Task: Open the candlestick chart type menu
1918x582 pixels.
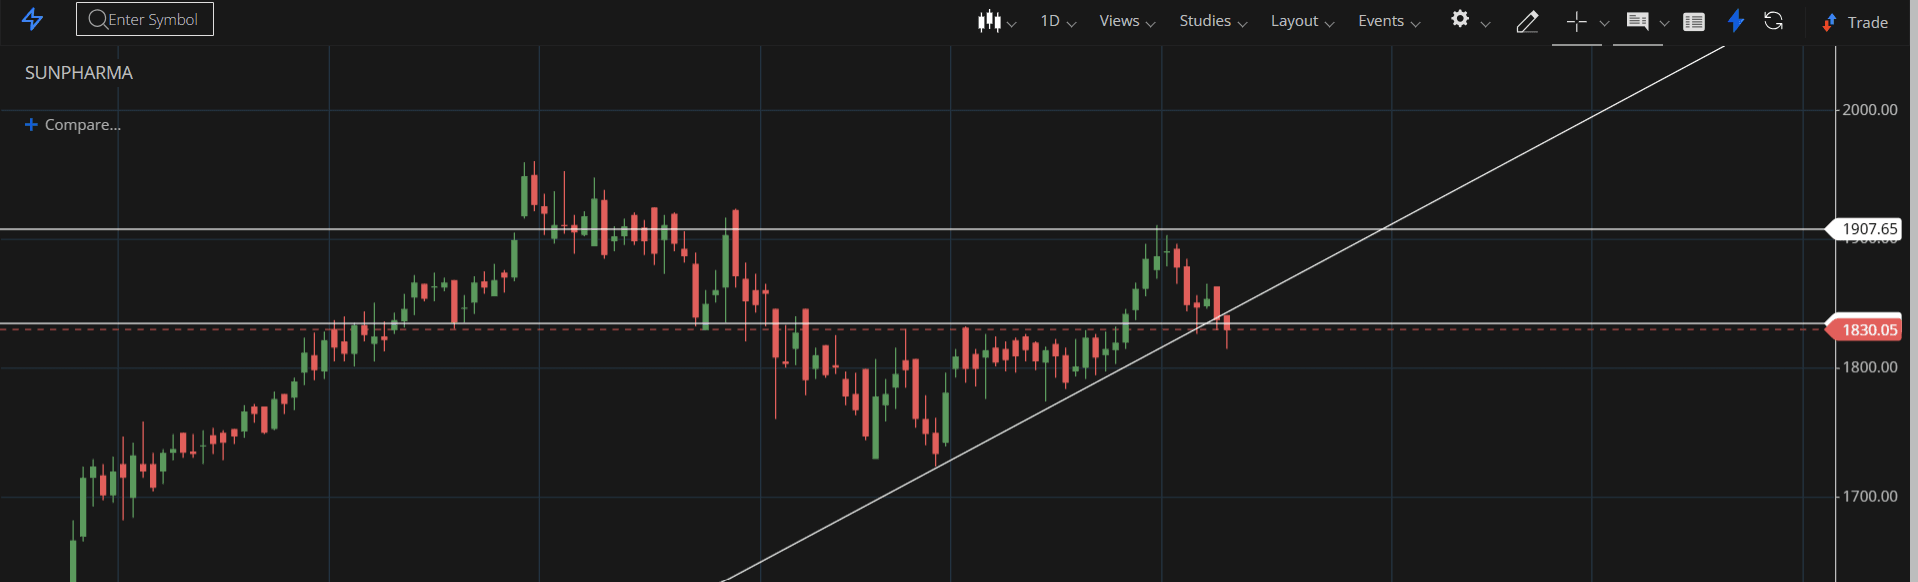Action: (x=996, y=21)
